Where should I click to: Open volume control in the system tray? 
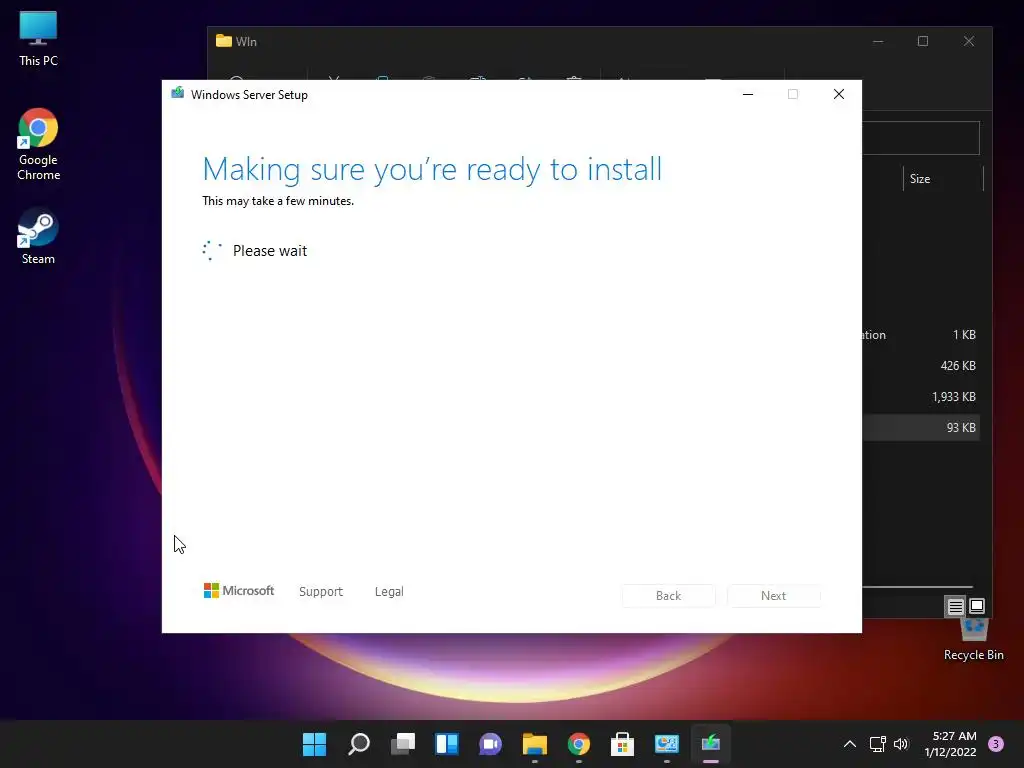[x=901, y=744]
